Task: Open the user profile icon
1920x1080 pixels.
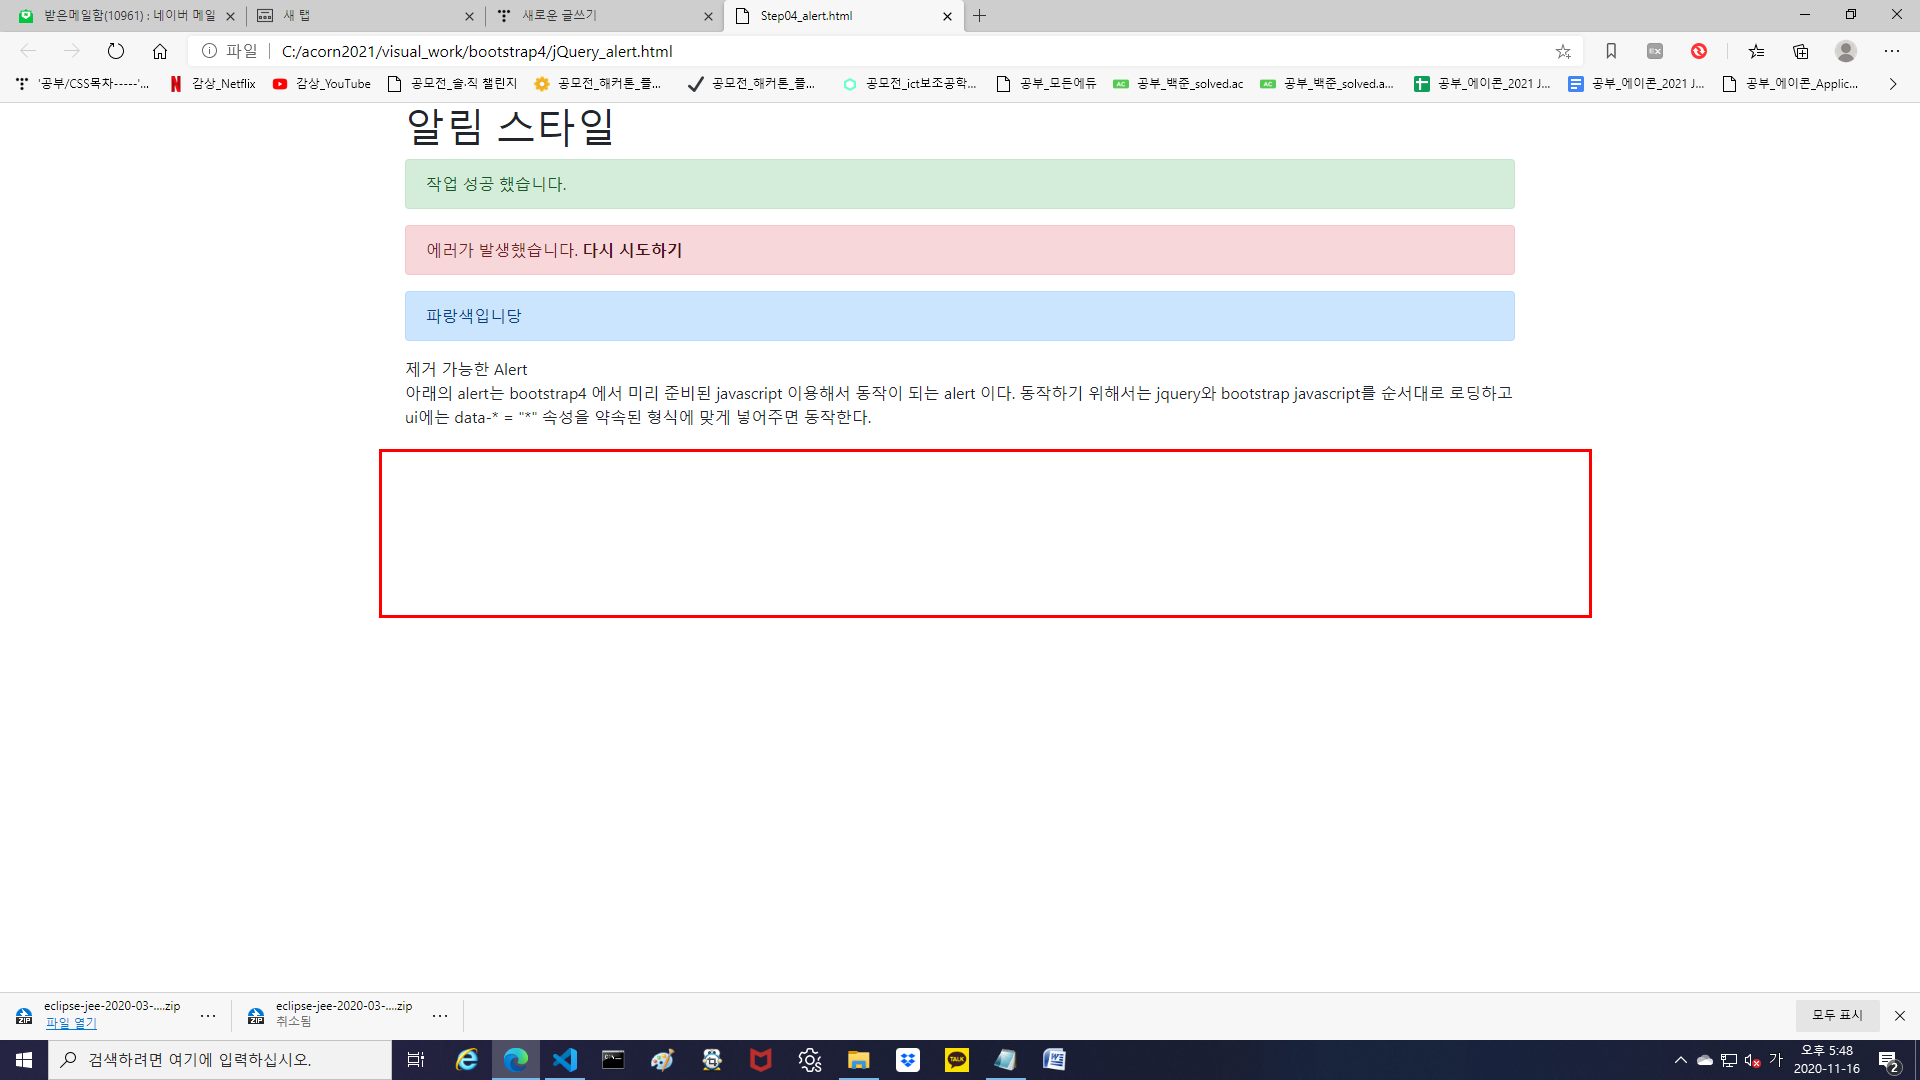Action: click(1846, 51)
